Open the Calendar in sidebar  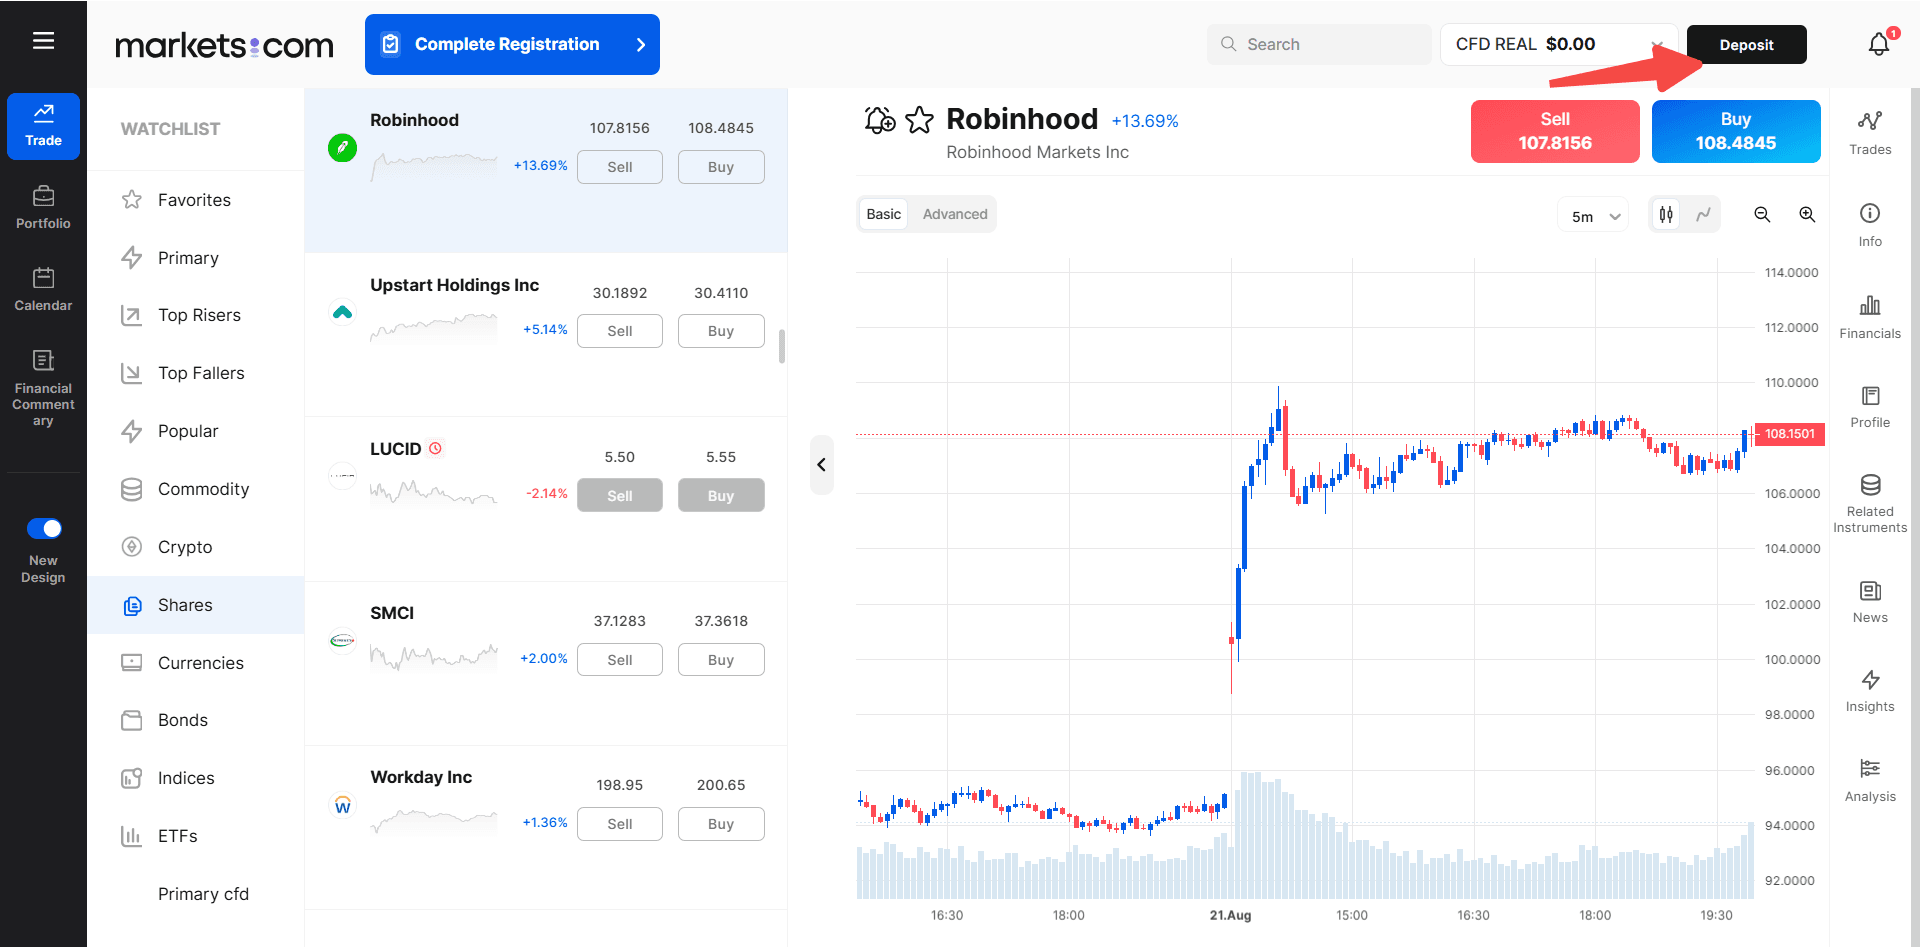click(43, 290)
